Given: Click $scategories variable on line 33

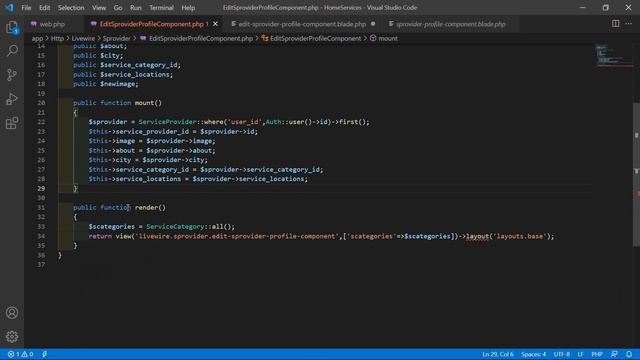Looking at the screenshot, I should (112, 227).
